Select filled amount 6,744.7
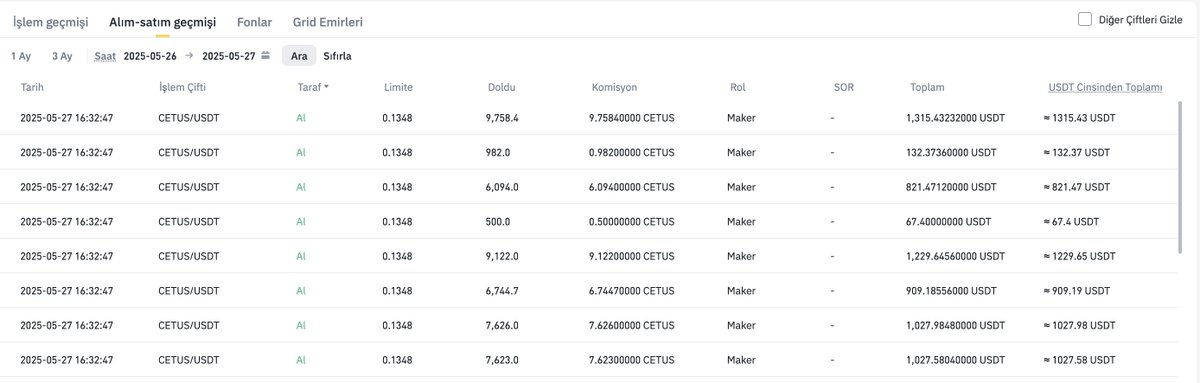 (502, 290)
